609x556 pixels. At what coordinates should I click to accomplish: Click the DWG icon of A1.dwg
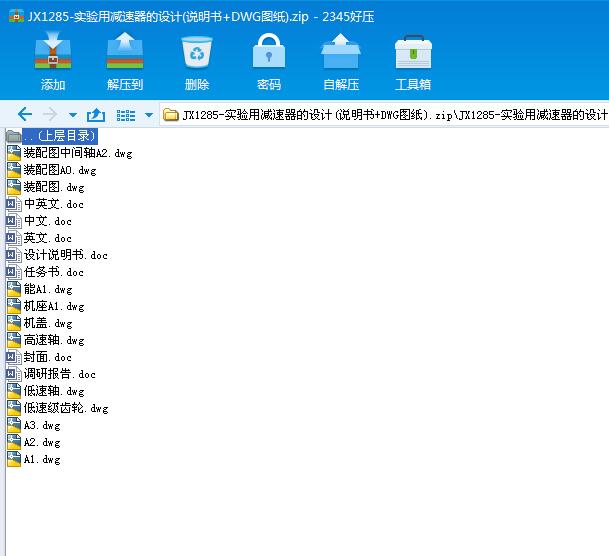click(14, 459)
